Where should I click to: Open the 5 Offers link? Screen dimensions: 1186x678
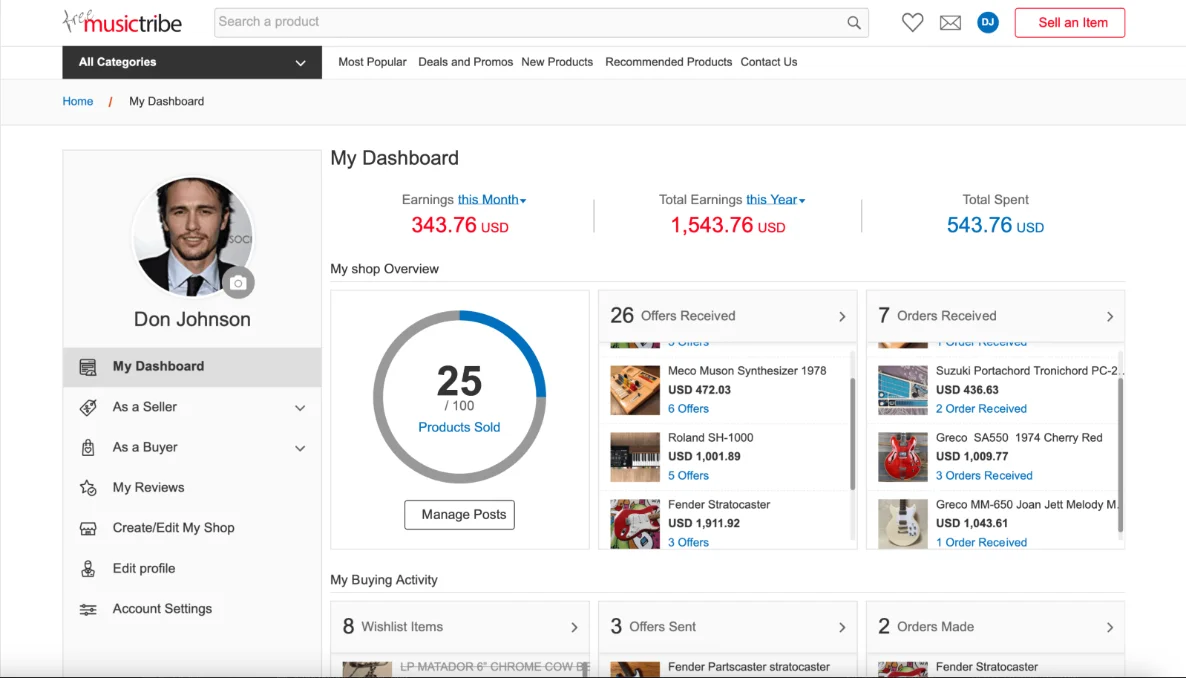(688, 476)
